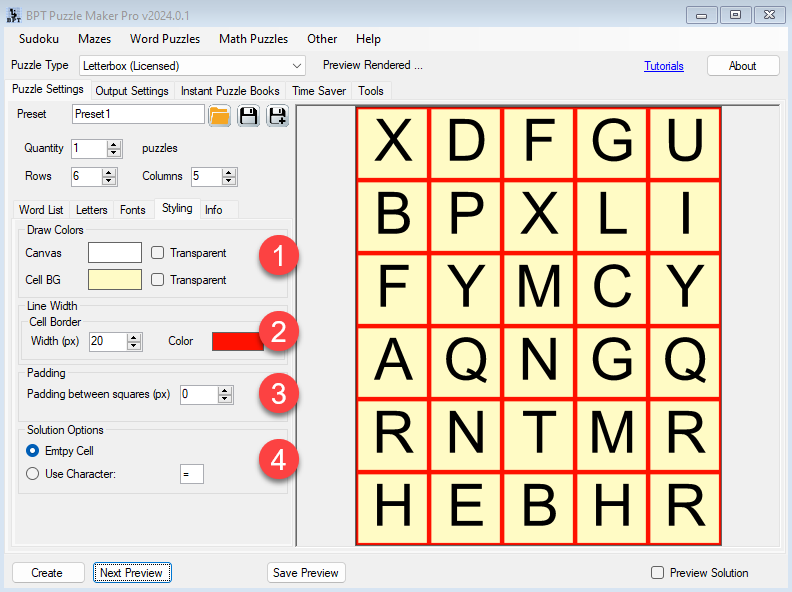
Task: Increase Cell Border Width with up arrow
Action: [133, 337]
